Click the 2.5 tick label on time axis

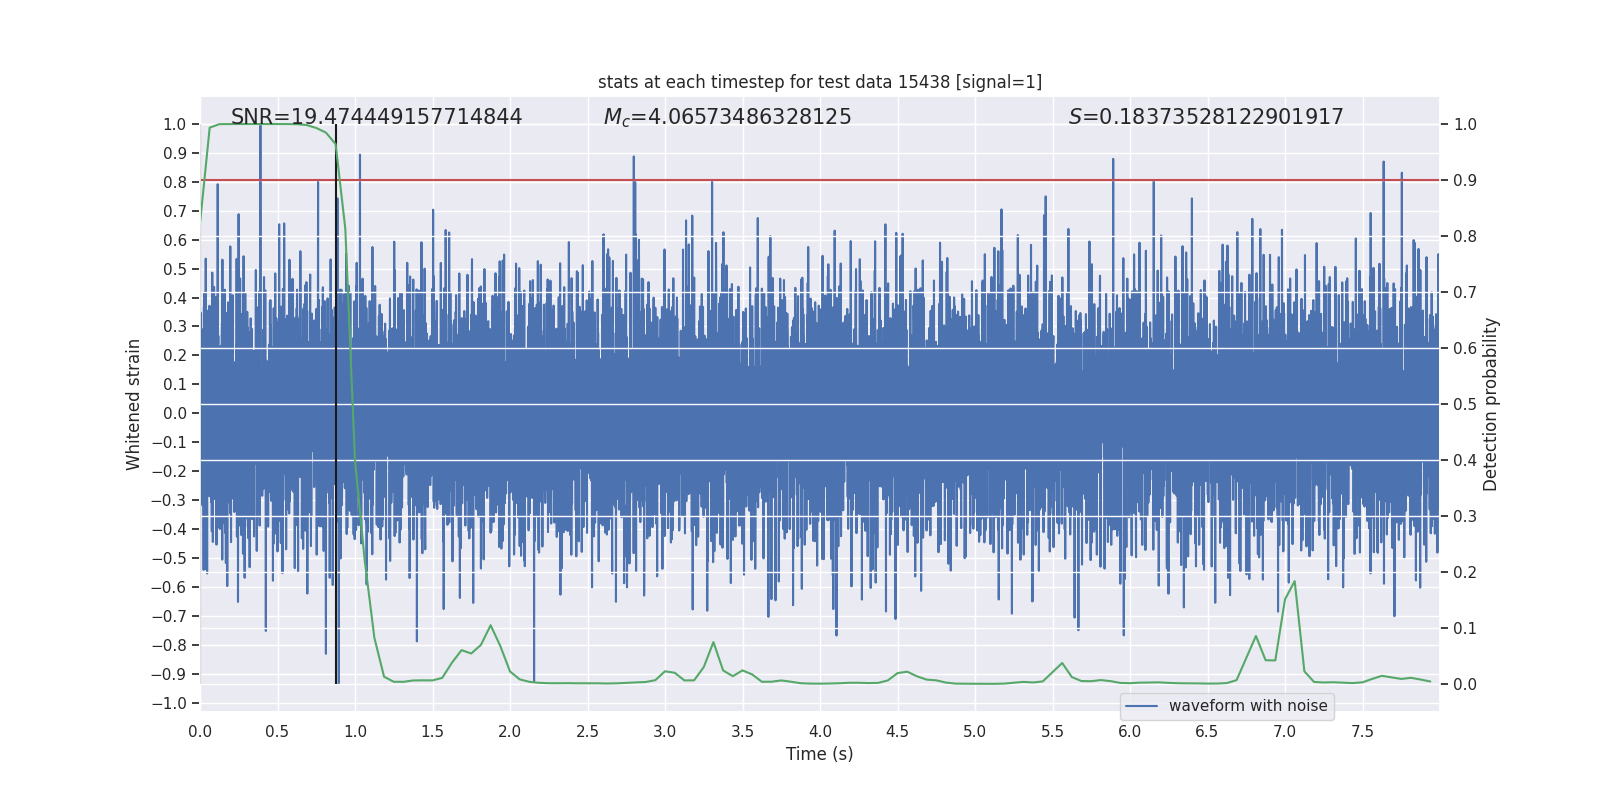(587, 732)
